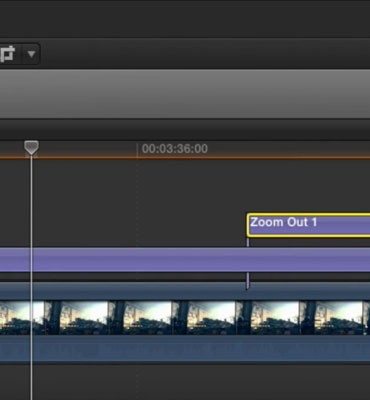Click the blue title bar above the filmstrip thumbnails
Viewport: 370px width, 400px height.
pos(185,292)
